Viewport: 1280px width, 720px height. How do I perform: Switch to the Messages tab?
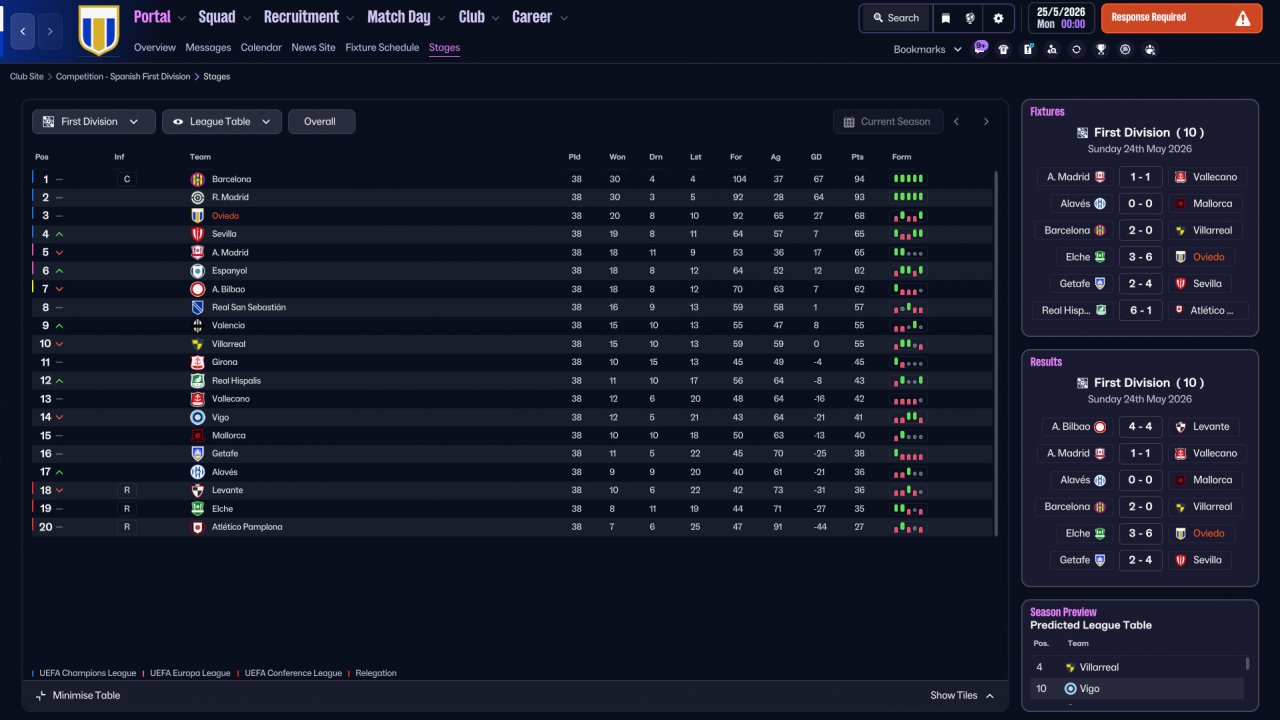click(x=208, y=48)
